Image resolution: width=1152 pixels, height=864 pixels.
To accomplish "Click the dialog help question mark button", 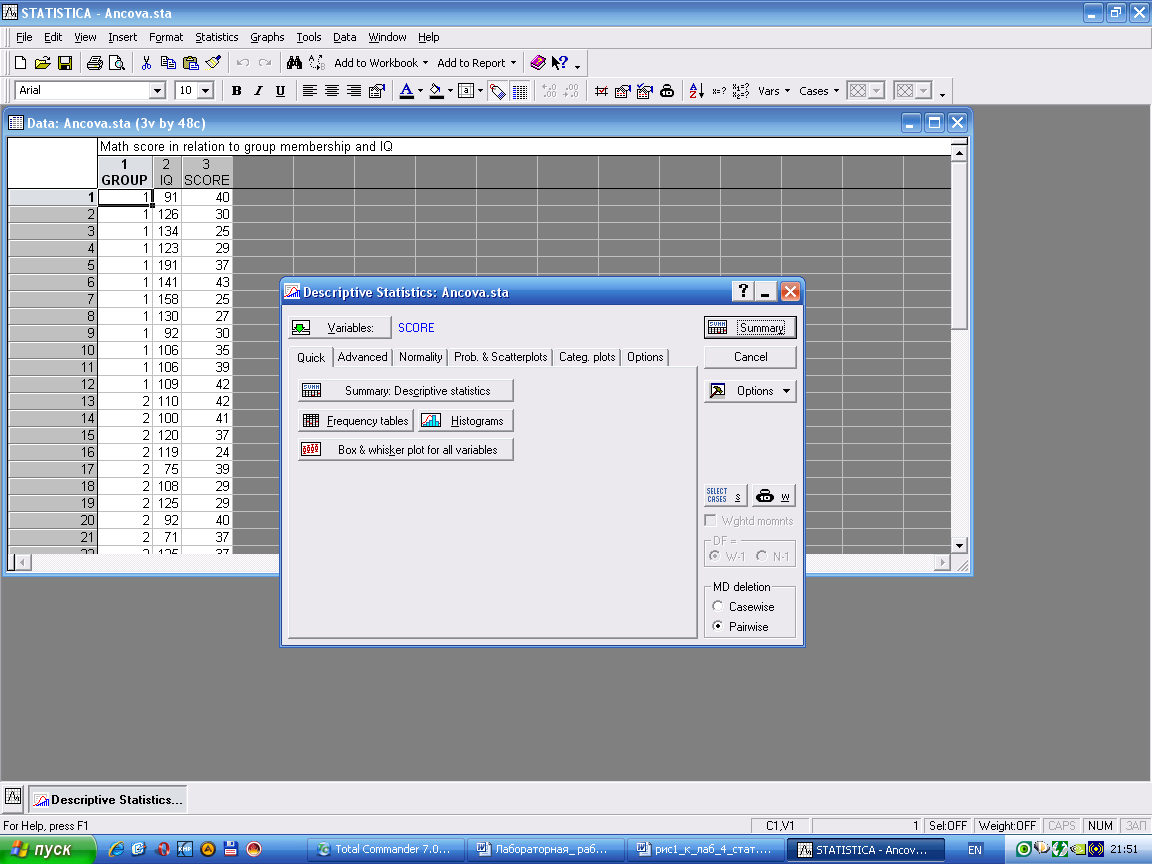I will coord(743,292).
